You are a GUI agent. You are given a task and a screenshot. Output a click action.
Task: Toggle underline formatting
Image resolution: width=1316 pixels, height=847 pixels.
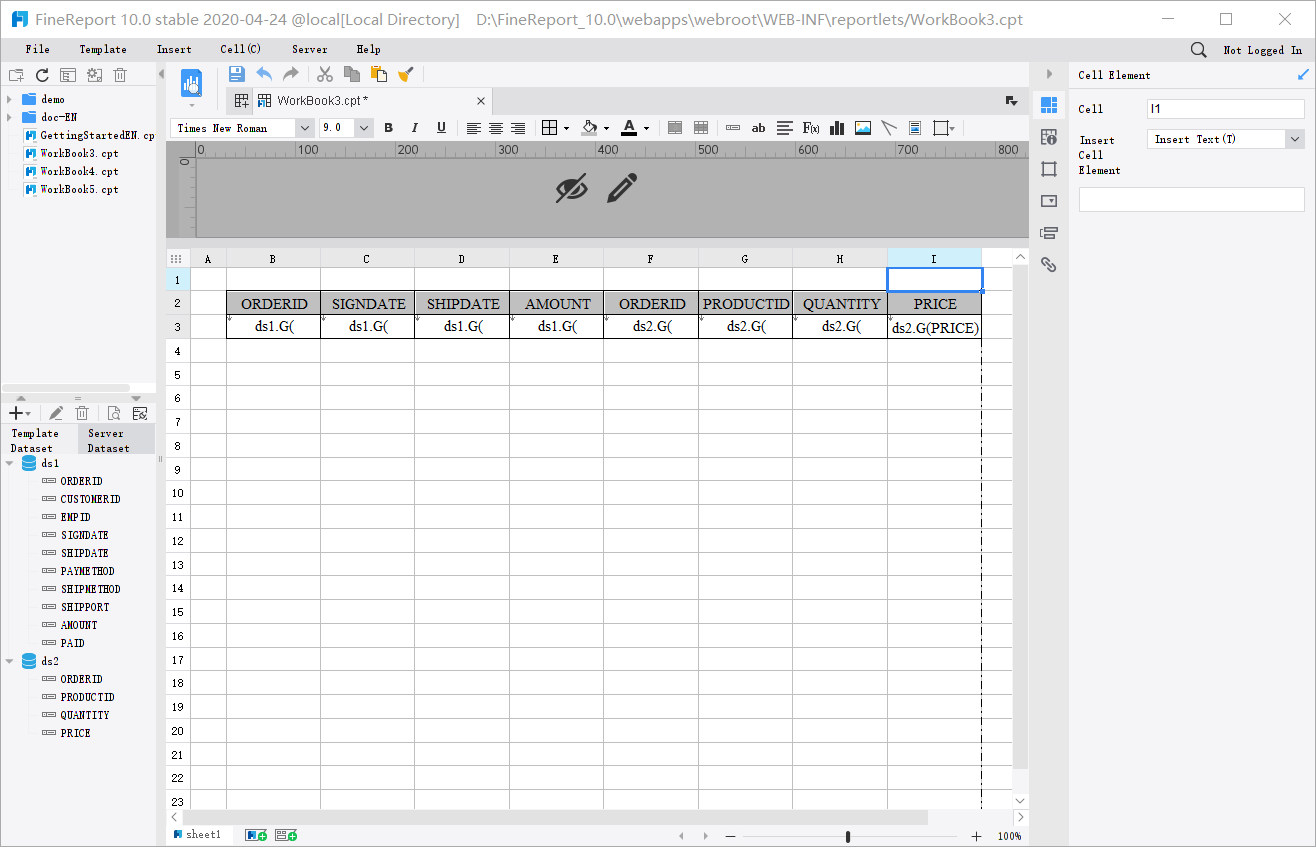click(x=440, y=128)
